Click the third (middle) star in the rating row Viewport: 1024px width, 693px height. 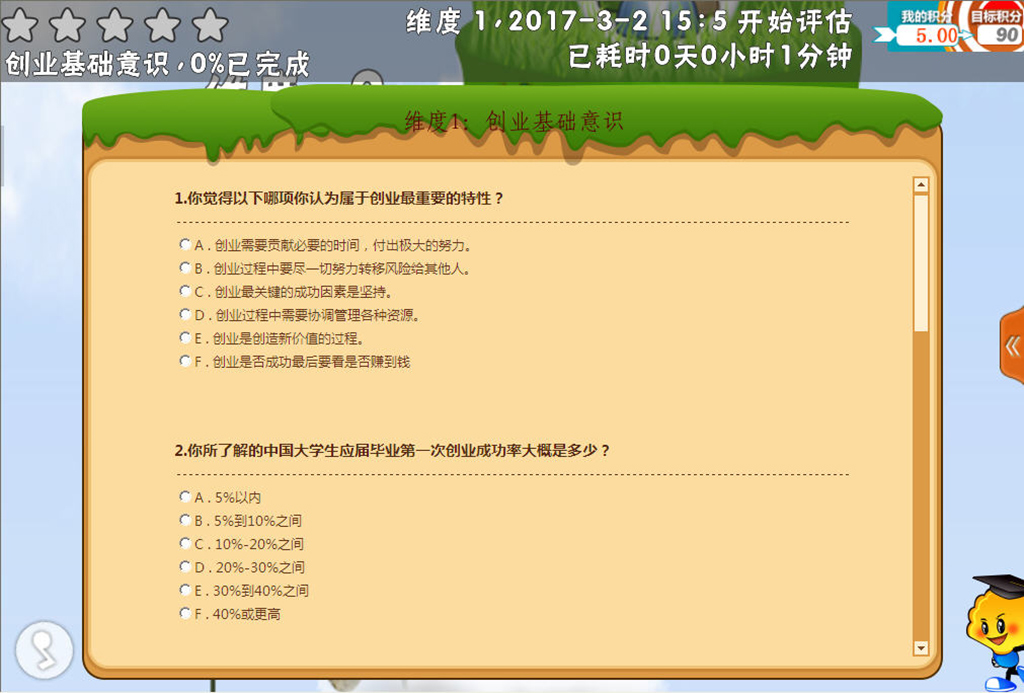(116, 25)
